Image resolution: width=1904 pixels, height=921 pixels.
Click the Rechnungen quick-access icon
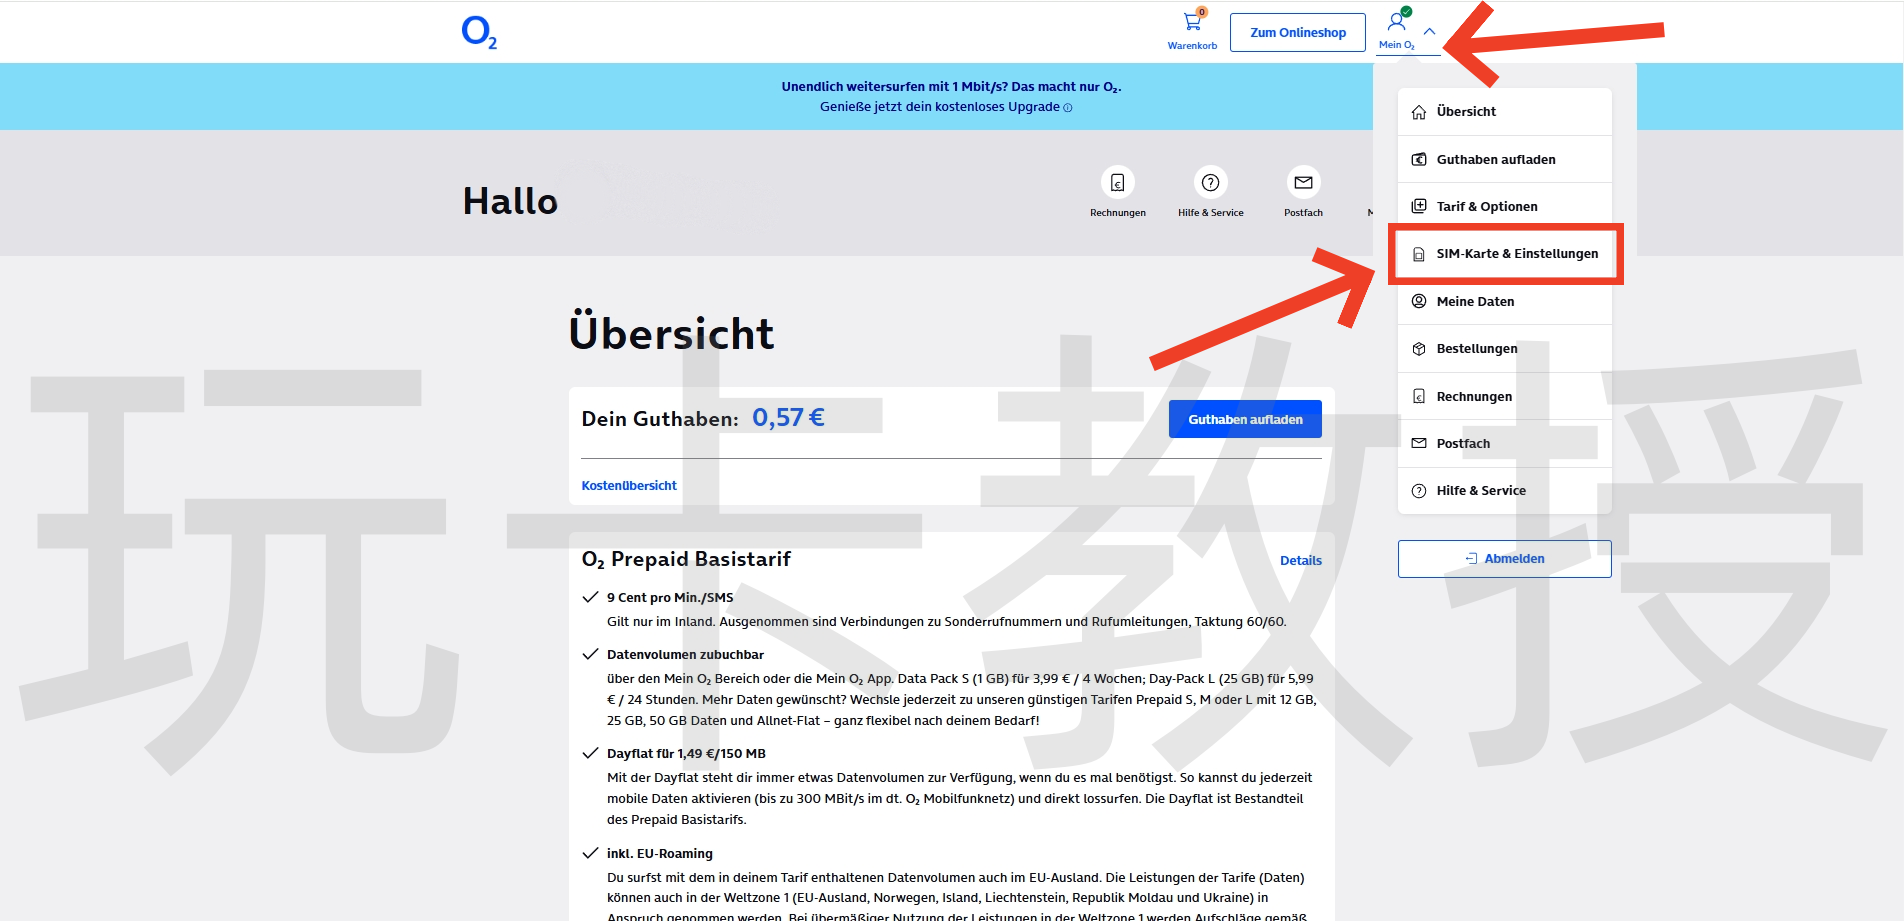coord(1118,182)
